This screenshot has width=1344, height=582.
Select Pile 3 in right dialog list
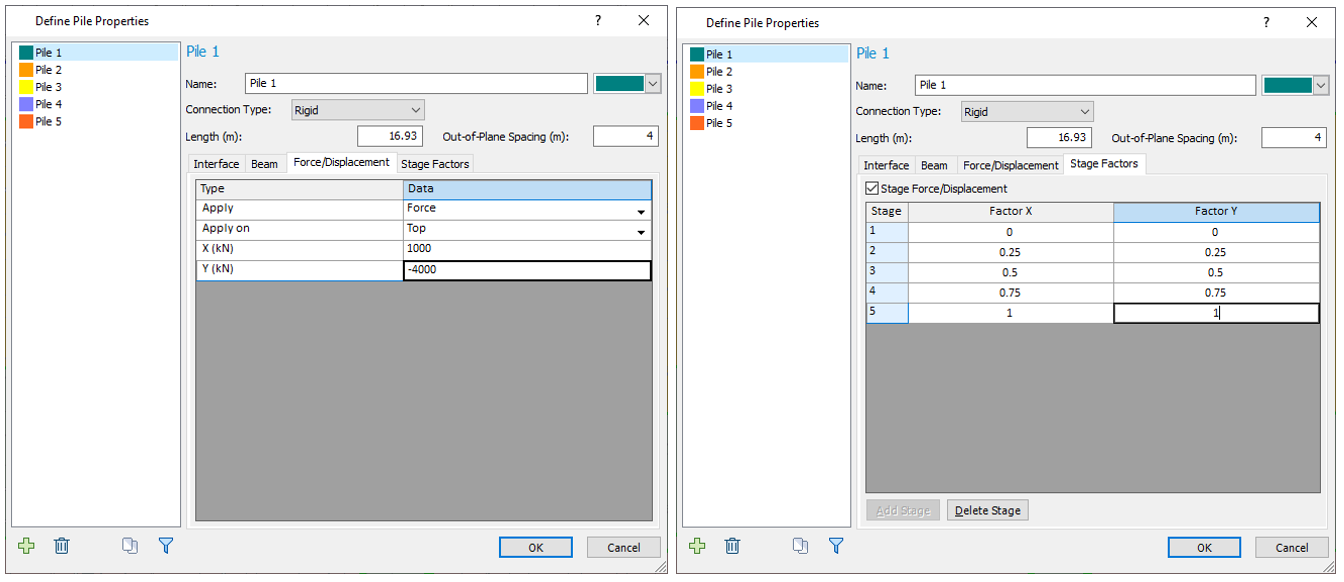[766, 89]
